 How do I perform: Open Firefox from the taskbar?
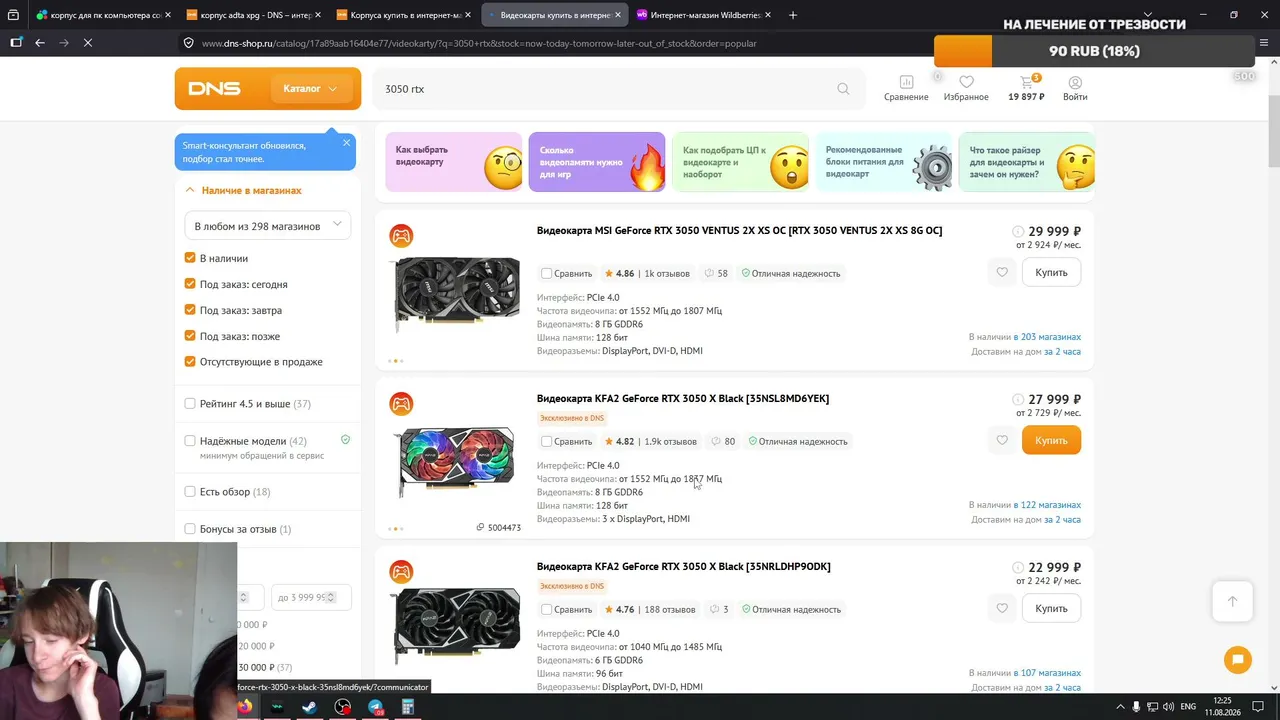(x=245, y=707)
